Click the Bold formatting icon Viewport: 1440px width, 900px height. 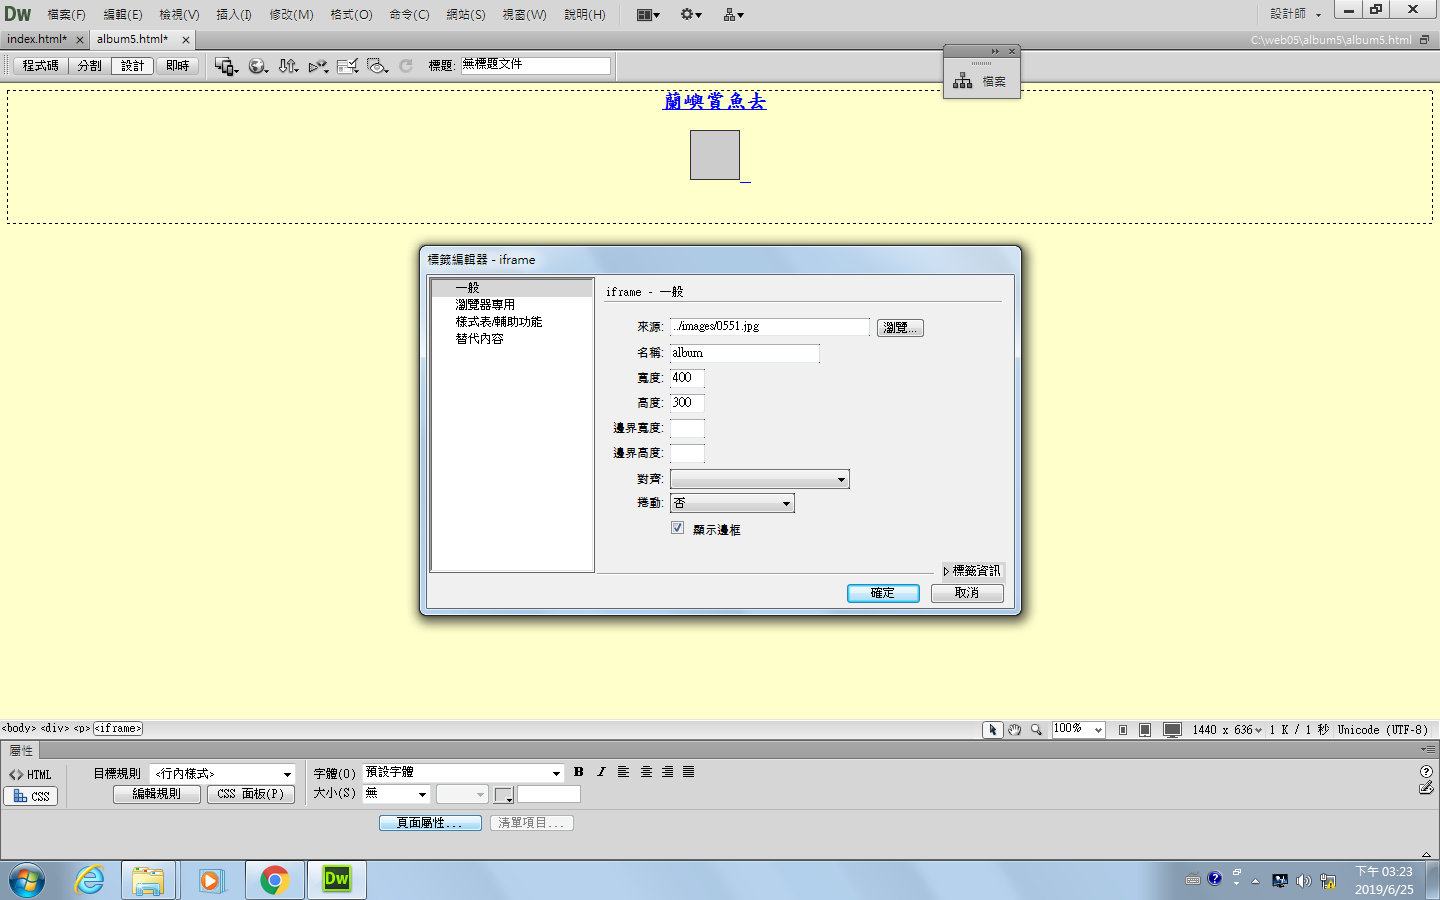[578, 772]
